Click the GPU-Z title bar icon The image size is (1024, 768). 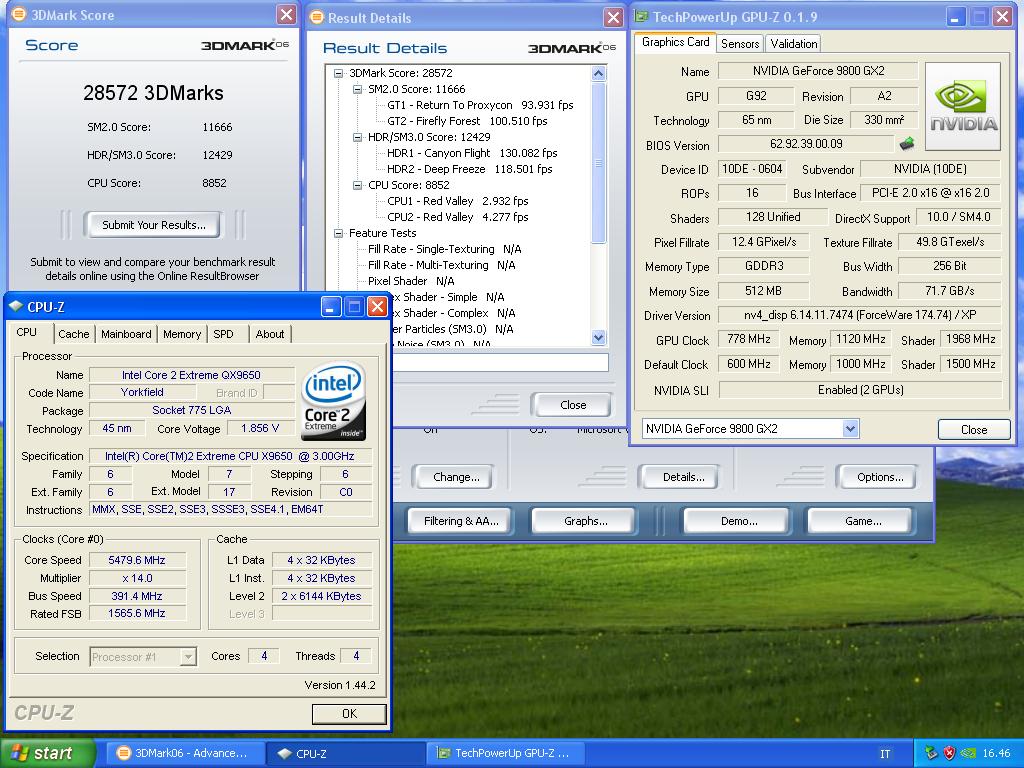click(x=642, y=17)
